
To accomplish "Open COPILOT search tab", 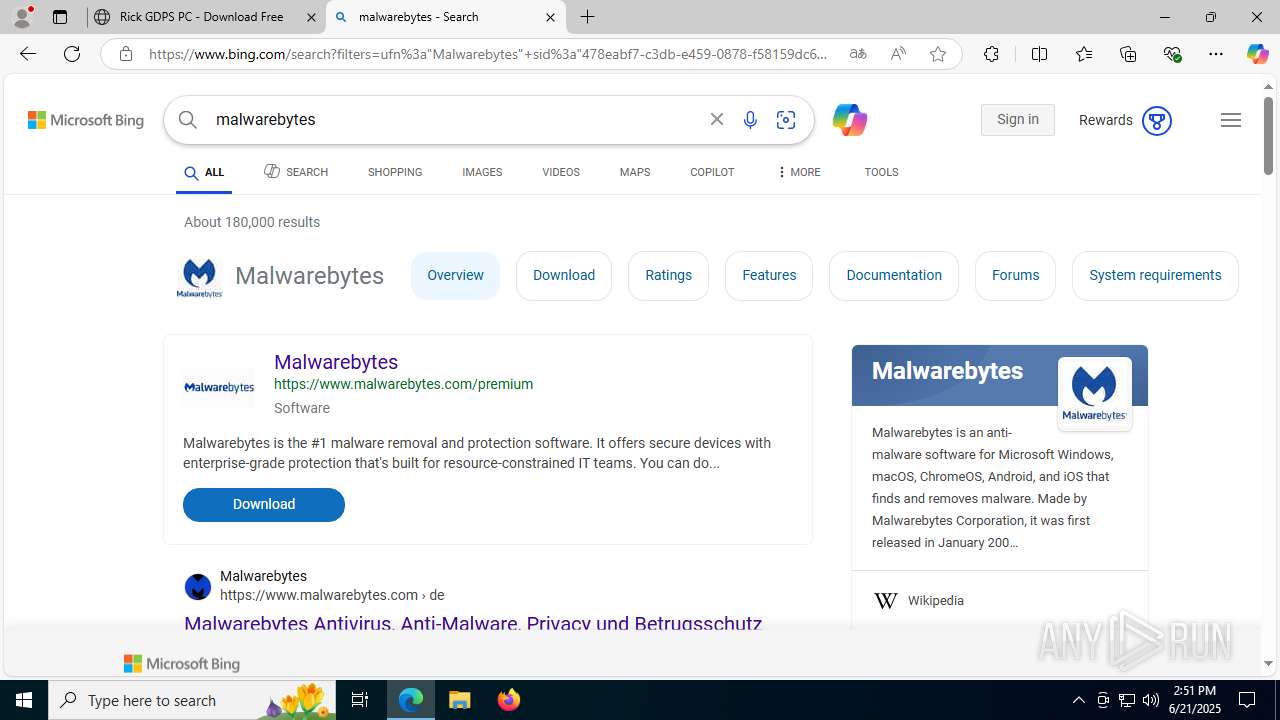I will click(x=712, y=172).
